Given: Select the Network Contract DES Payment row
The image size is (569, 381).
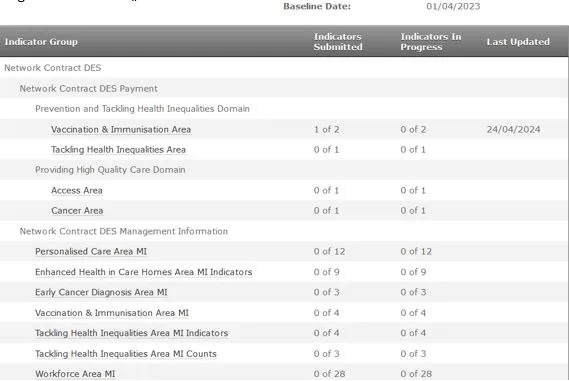Looking at the screenshot, I should tap(284, 89).
